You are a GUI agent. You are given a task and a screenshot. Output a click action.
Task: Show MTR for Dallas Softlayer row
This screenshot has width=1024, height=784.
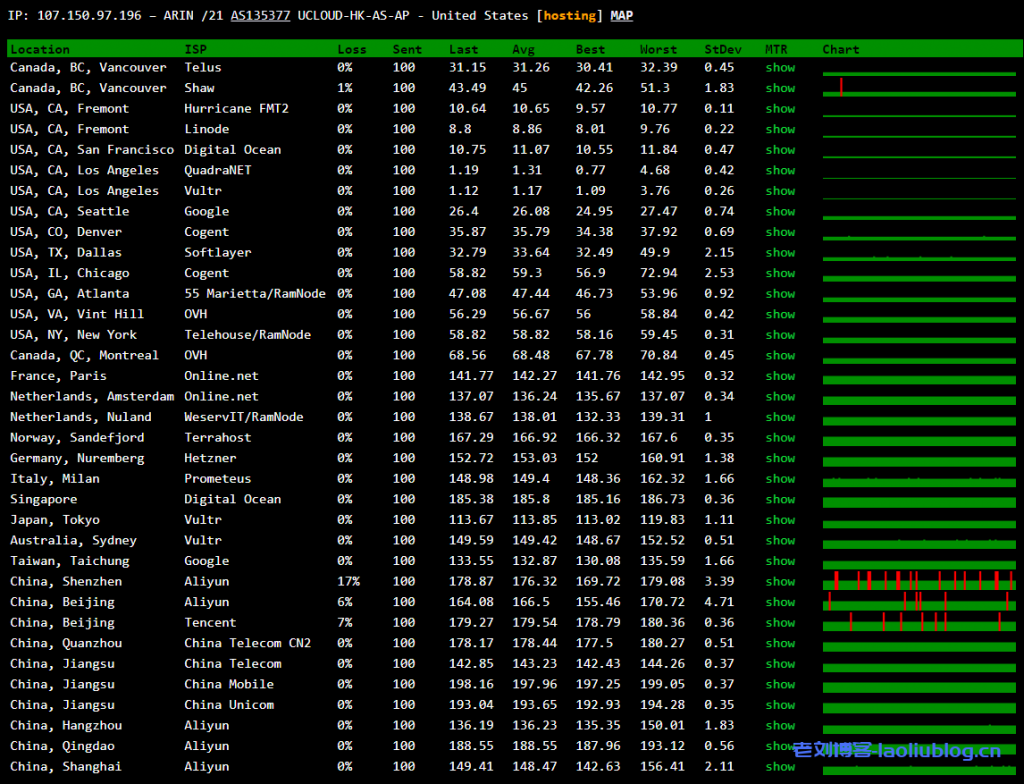(780, 253)
